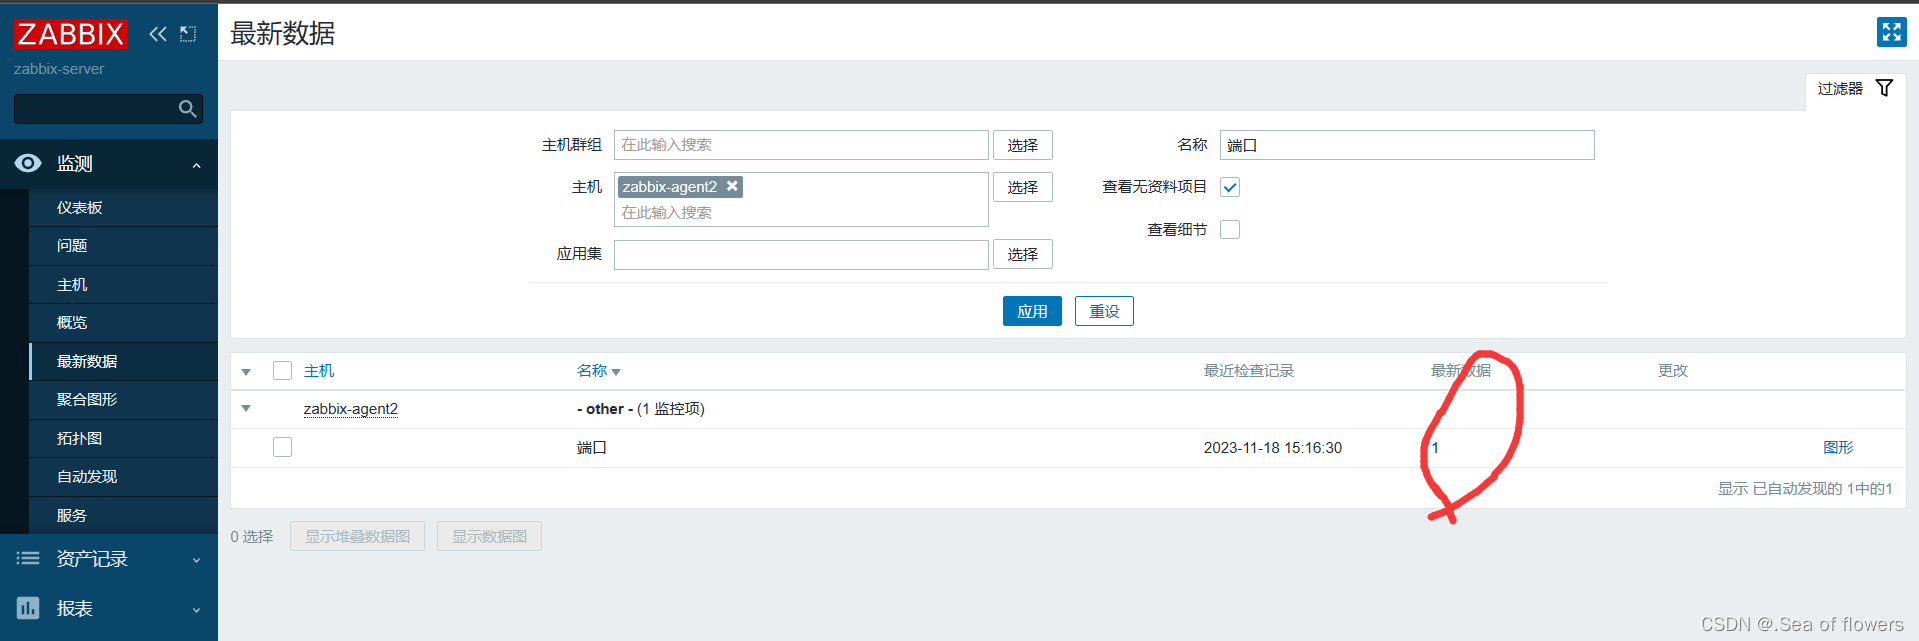Tick the checkbox for 端口 item row
The image size is (1919, 641).
(282, 447)
